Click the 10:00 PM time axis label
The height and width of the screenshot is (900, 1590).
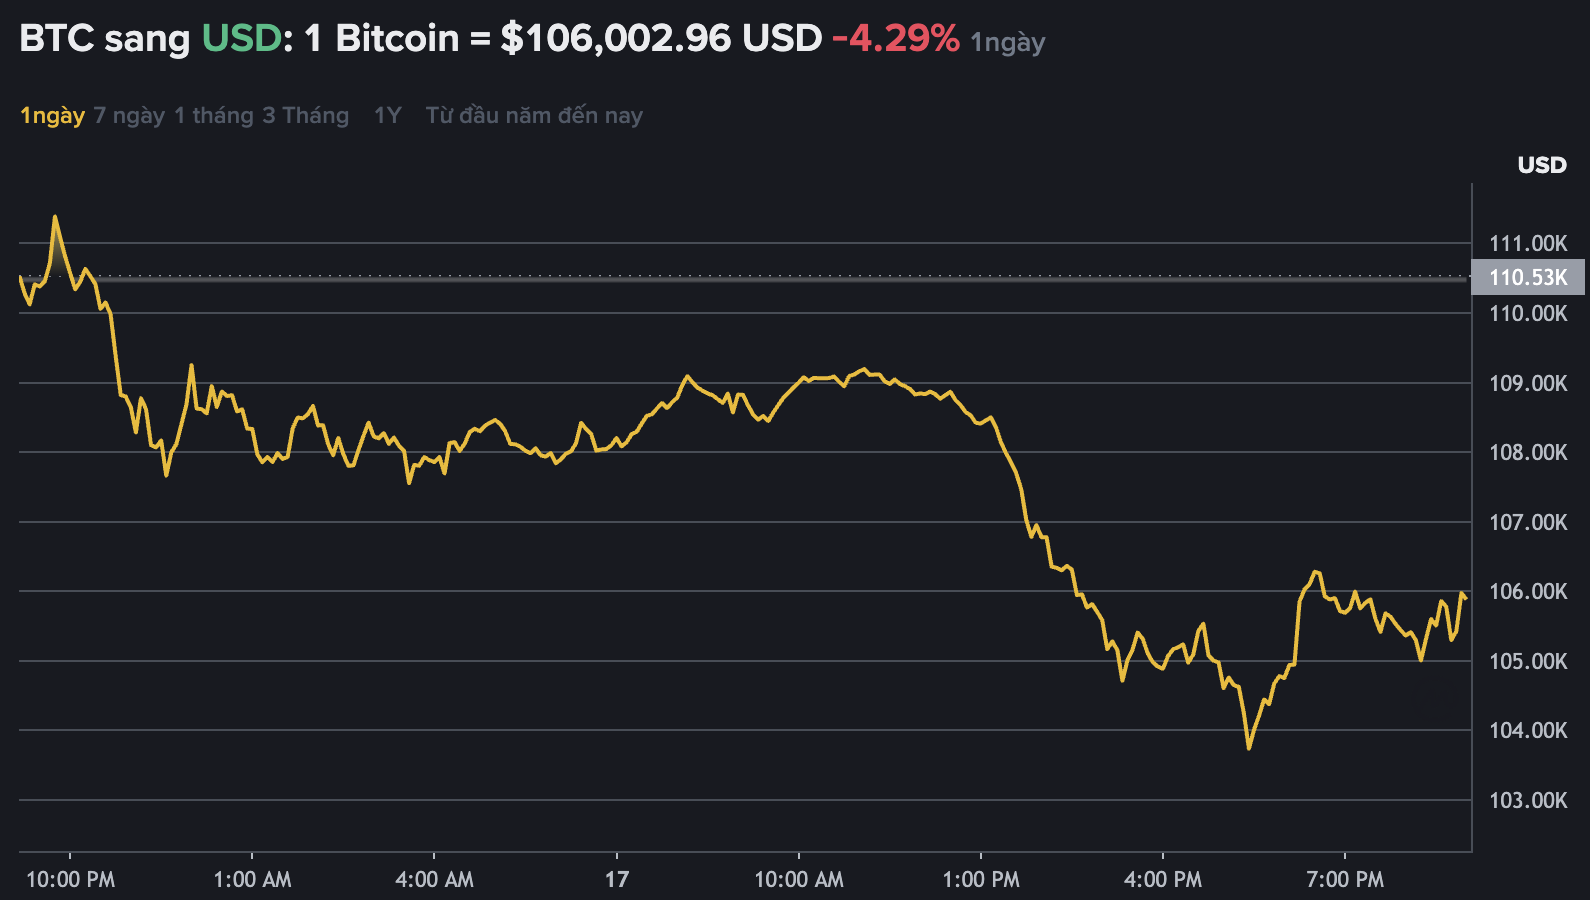click(x=70, y=880)
